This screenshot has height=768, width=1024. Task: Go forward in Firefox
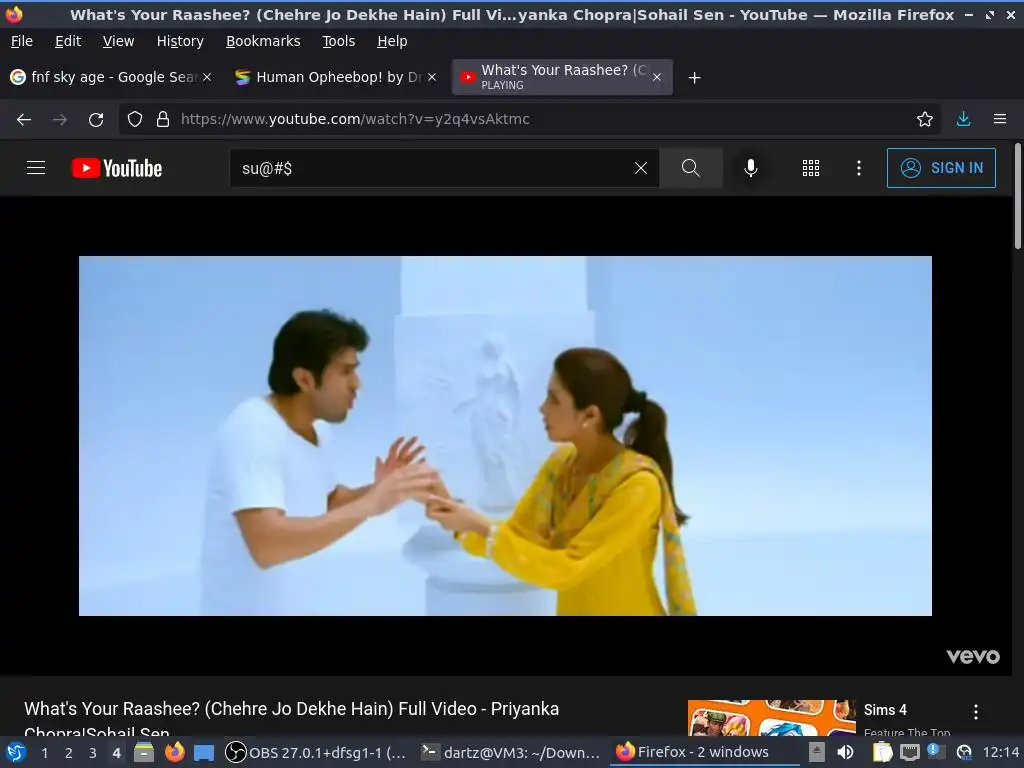(x=60, y=119)
